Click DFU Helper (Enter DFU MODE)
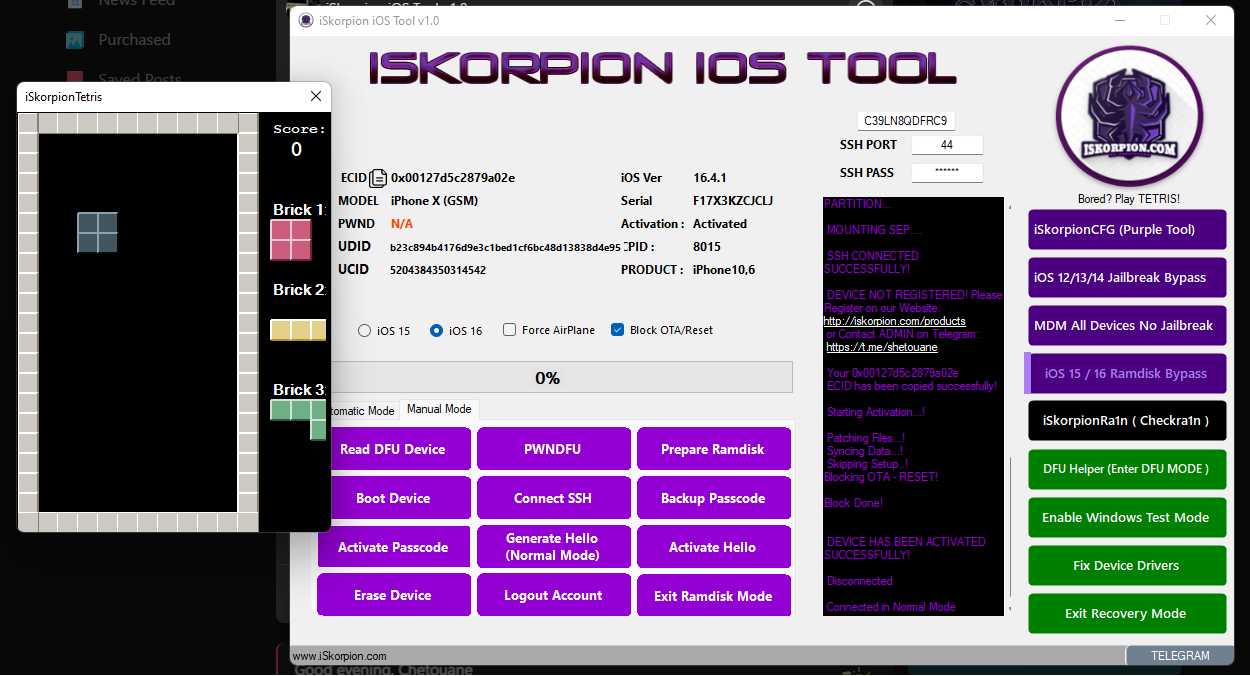This screenshot has width=1250, height=676. pos(1127,469)
